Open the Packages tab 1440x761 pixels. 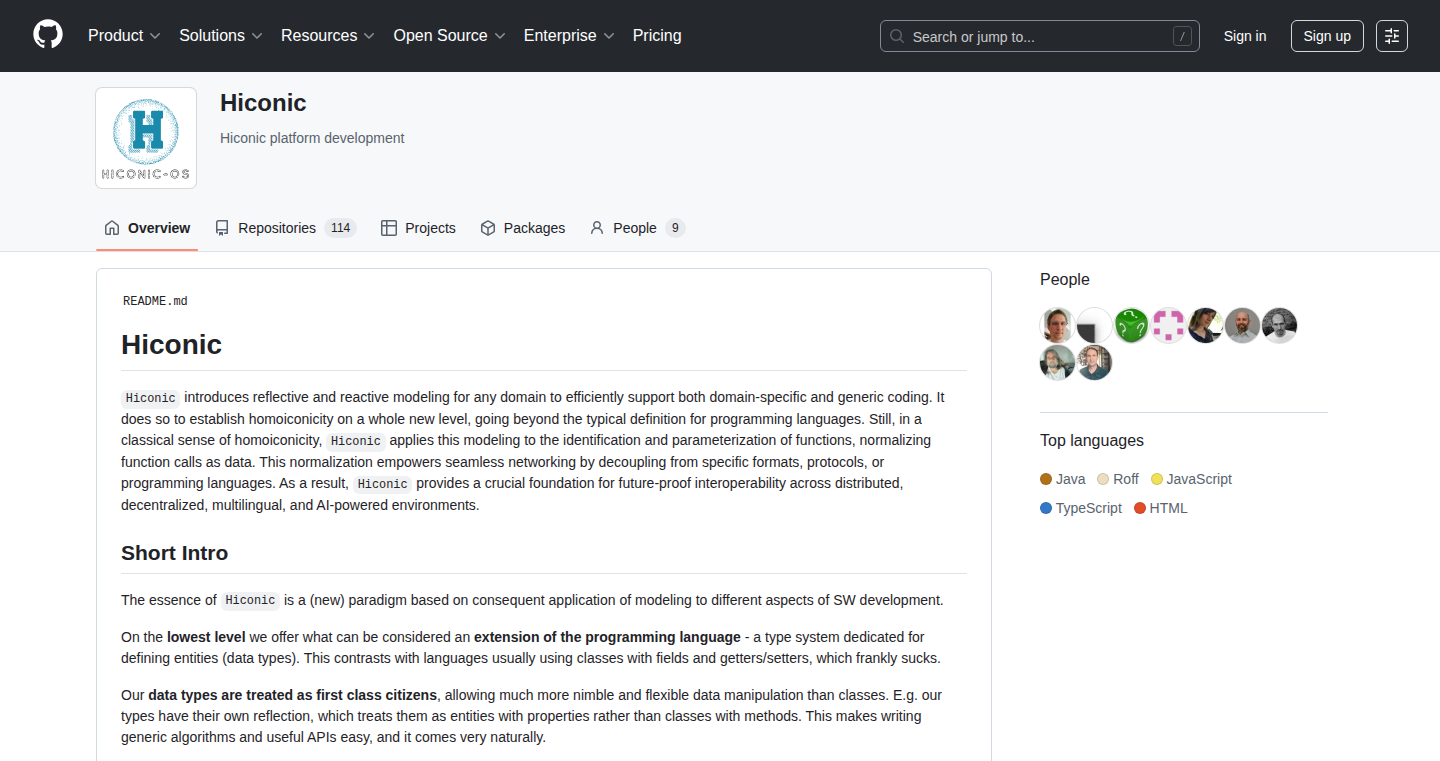coord(522,228)
